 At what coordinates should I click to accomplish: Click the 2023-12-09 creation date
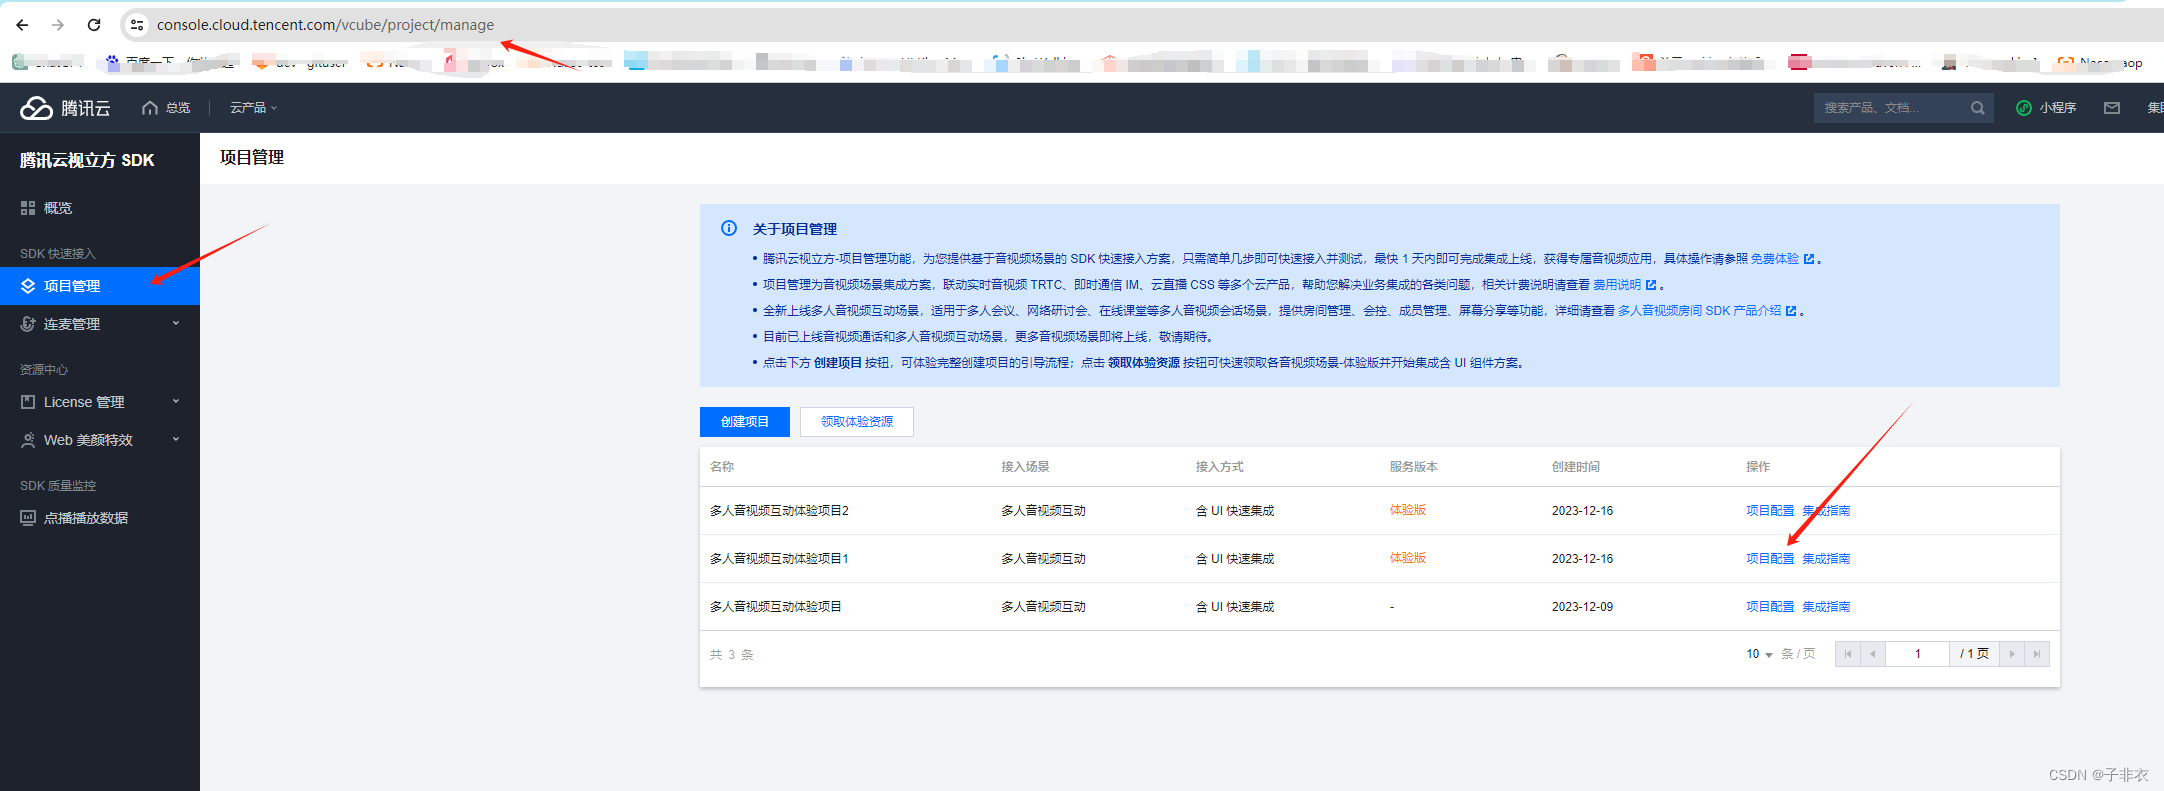click(x=1582, y=607)
